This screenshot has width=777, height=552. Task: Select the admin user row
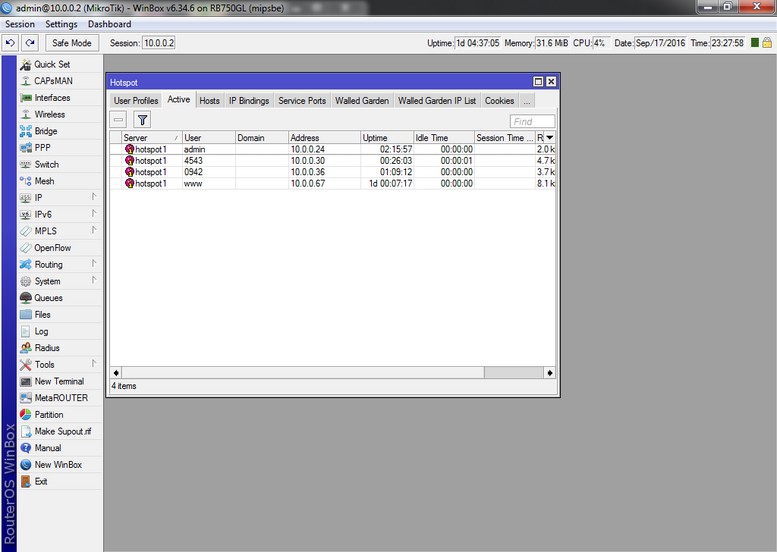click(x=333, y=149)
